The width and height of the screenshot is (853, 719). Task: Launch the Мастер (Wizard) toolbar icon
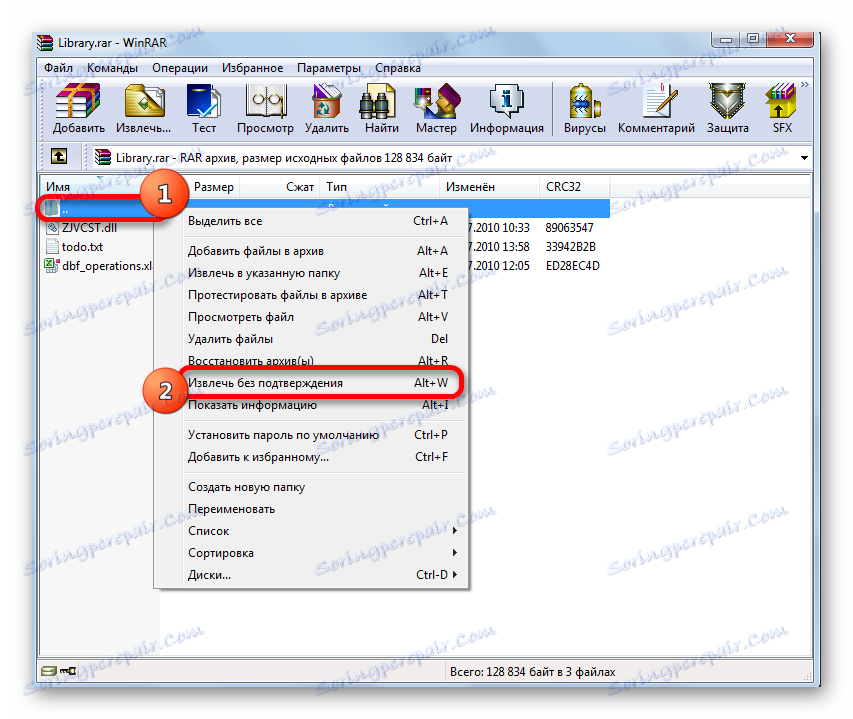click(x=436, y=108)
